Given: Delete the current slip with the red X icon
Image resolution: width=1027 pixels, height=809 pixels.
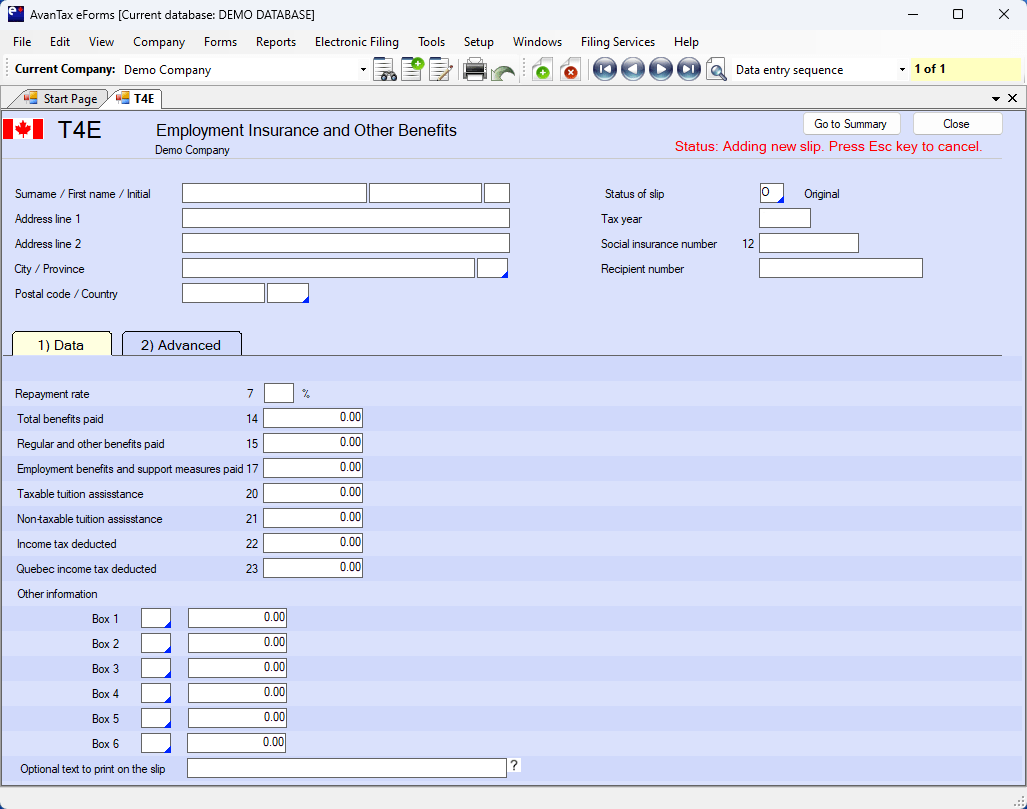Looking at the screenshot, I should click(x=571, y=70).
